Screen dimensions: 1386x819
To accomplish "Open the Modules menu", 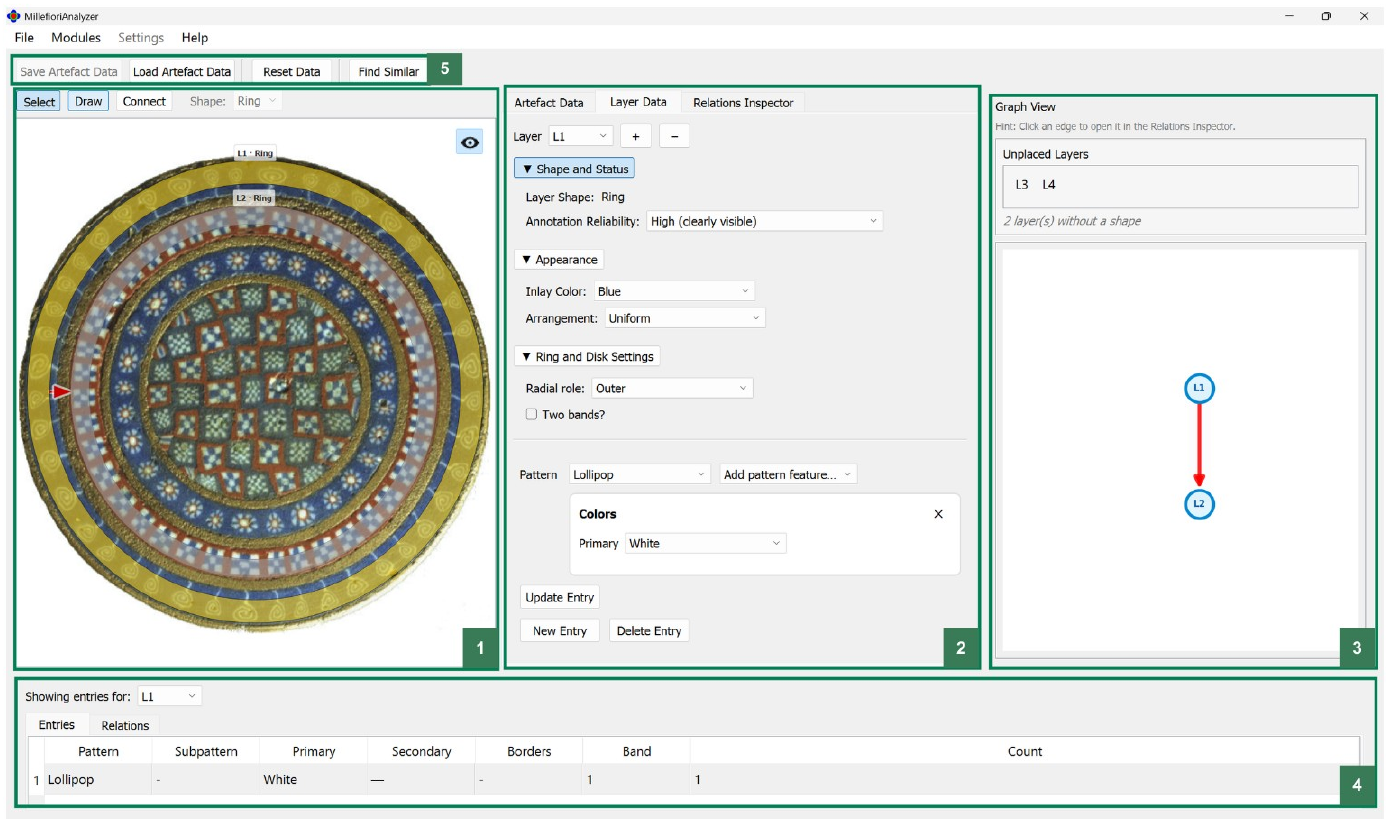I will tap(76, 38).
